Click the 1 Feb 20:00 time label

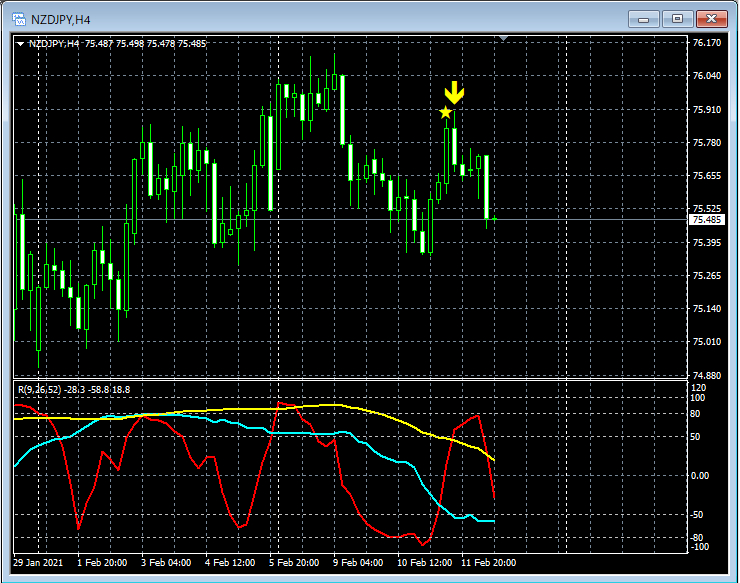pyautogui.click(x=102, y=563)
